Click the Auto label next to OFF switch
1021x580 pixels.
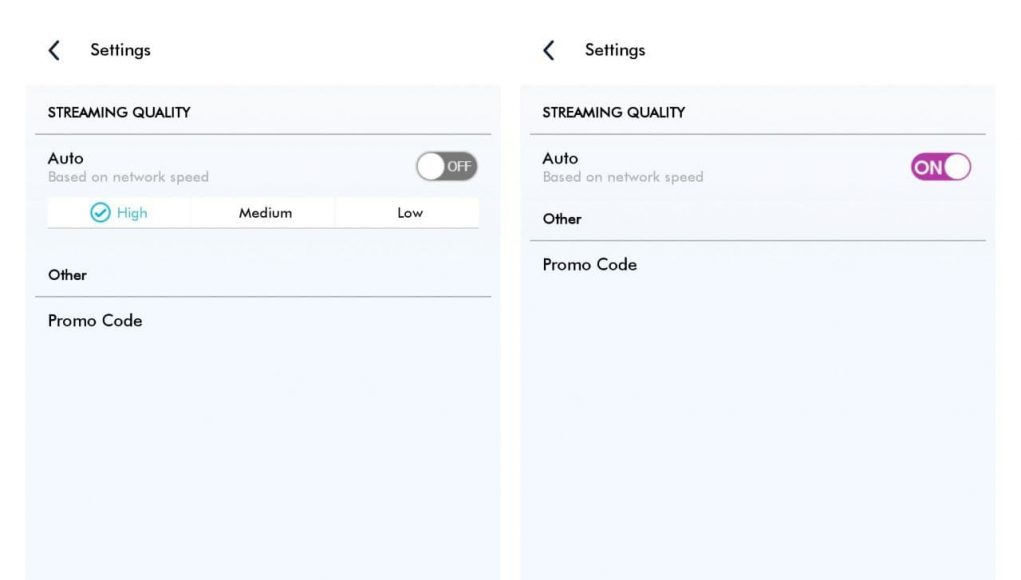coord(66,158)
